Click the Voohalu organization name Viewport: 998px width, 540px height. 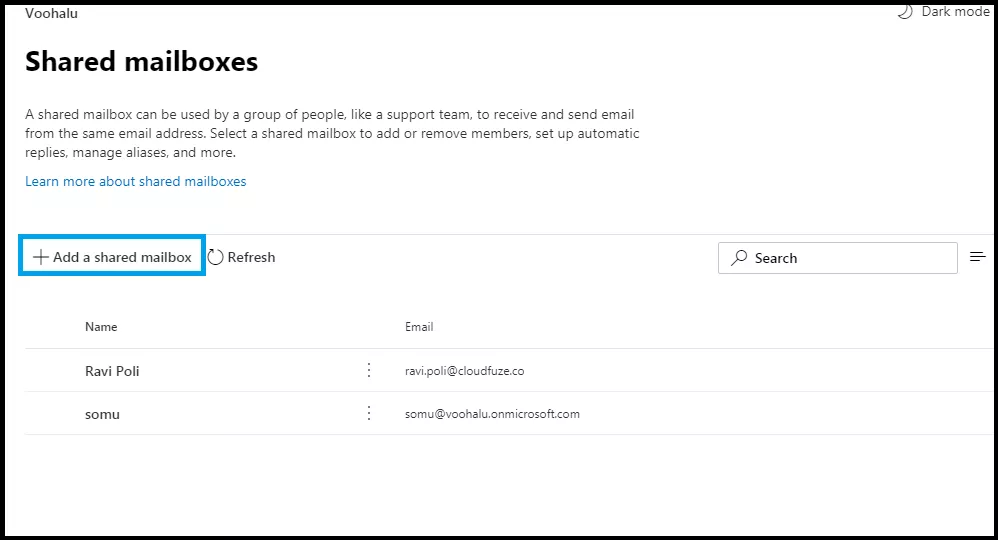point(52,13)
